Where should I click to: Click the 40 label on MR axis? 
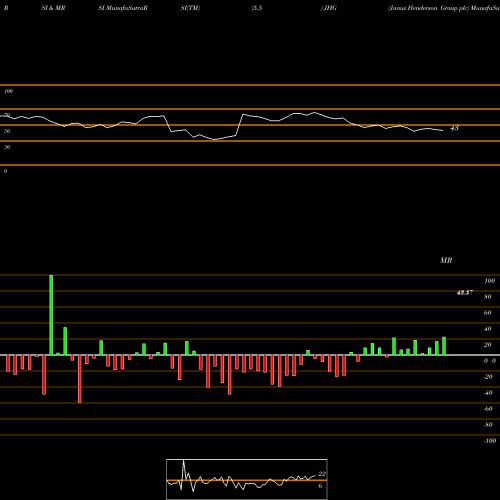pyautogui.click(x=488, y=329)
